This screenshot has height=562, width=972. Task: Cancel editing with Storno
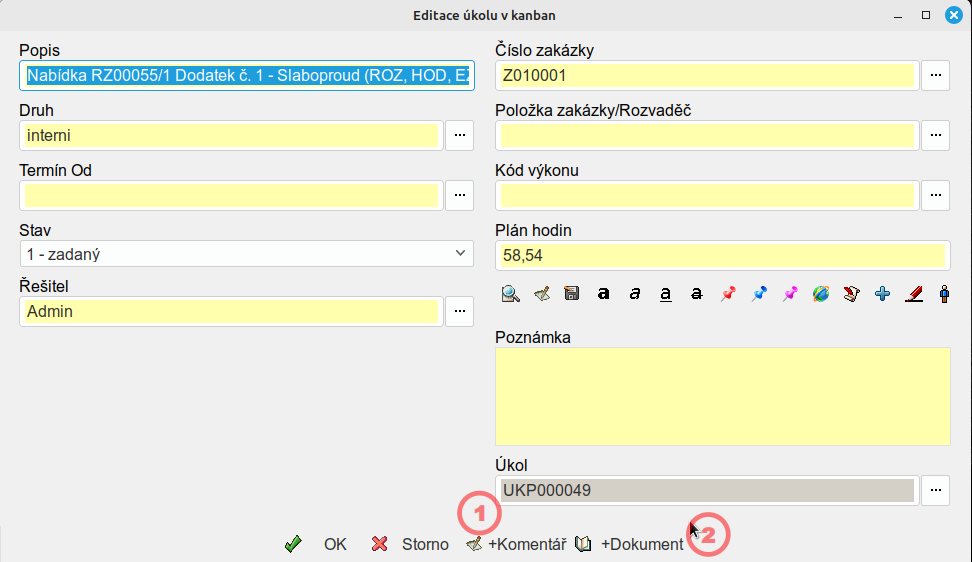click(410, 544)
